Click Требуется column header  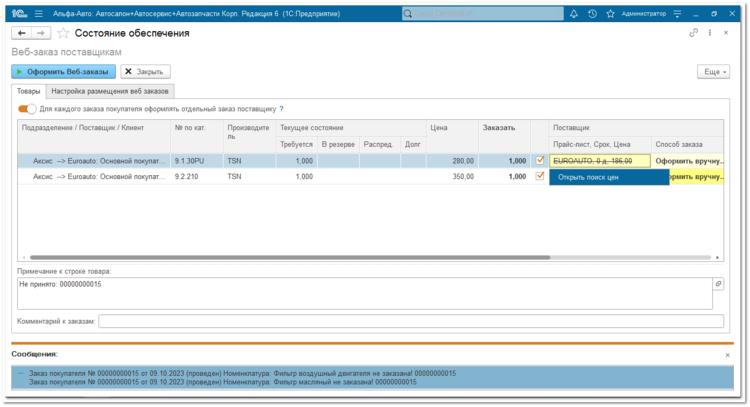pos(297,144)
